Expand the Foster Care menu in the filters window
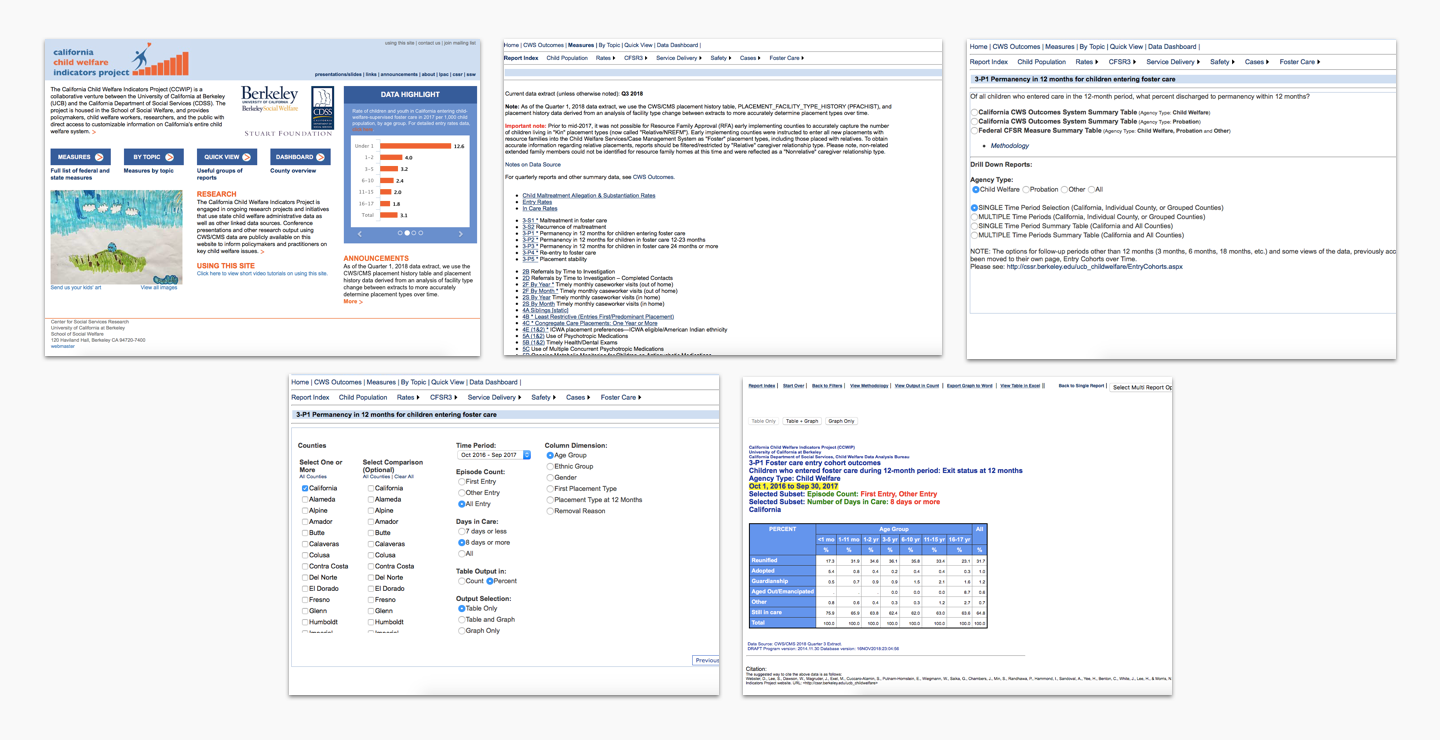This screenshot has height=740, width=1440. point(621,397)
